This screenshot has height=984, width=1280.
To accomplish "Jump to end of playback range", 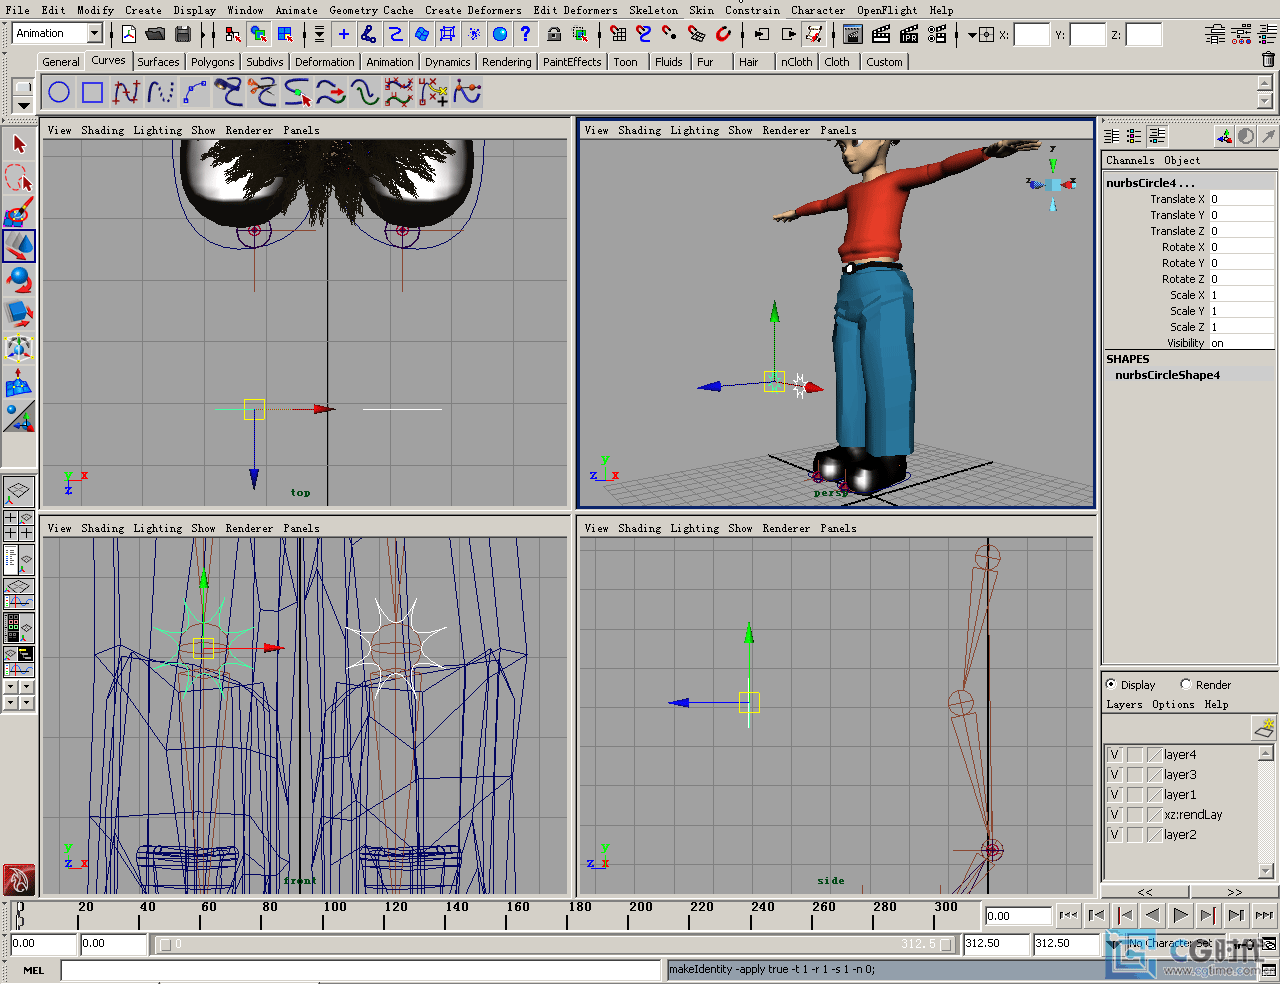I will click(x=1264, y=915).
